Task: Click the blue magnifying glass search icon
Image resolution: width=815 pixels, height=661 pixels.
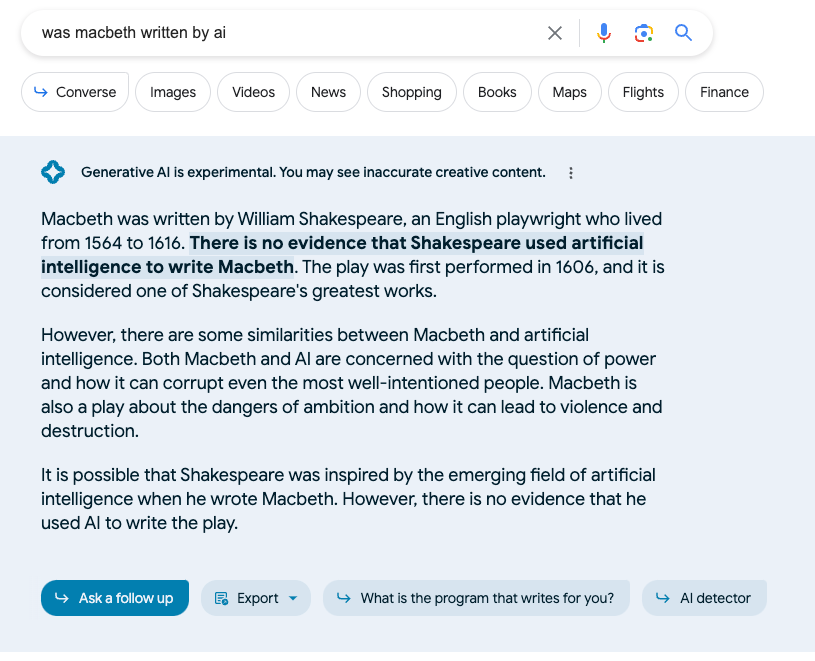Action: (684, 33)
